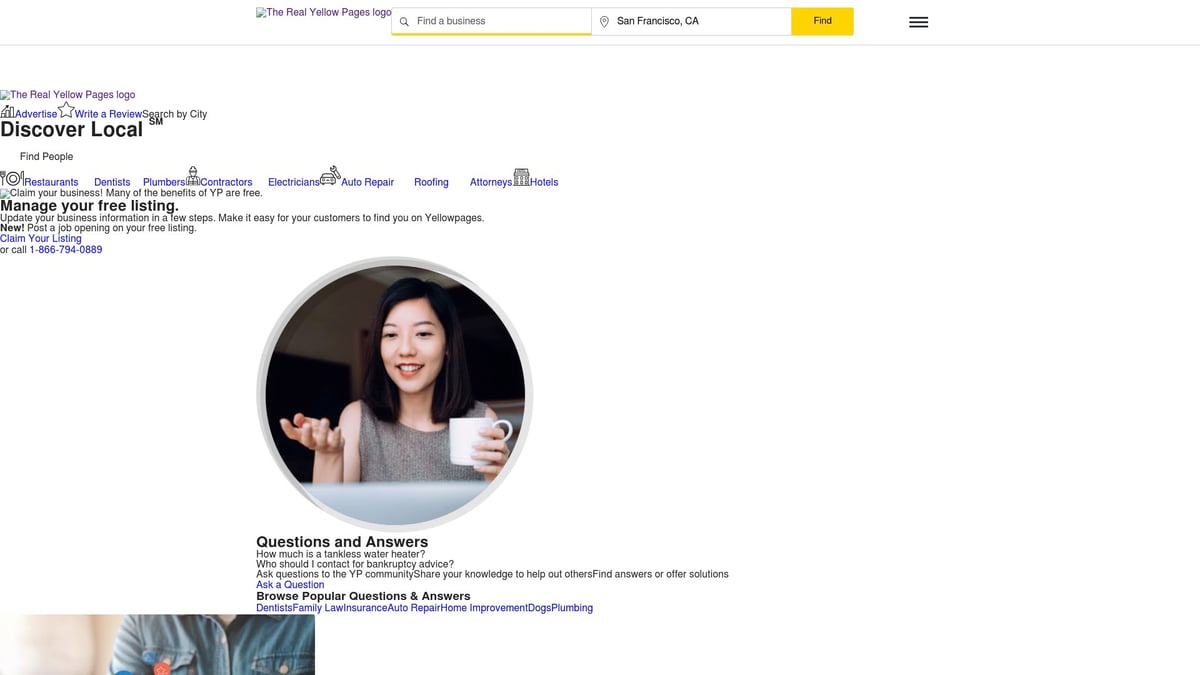Click the Claim your business image placeholder
1200x675 pixels.
coord(131,193)
